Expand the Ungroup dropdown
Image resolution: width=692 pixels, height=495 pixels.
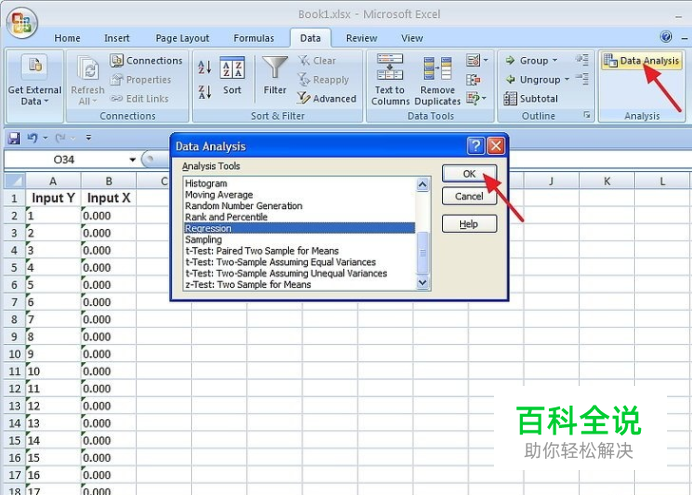(567, 80)
